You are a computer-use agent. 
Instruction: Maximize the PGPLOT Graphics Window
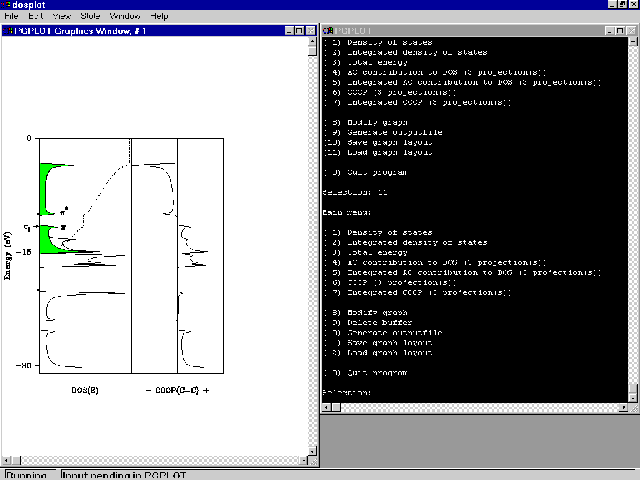pyautogui.click(x=299, y=31)
